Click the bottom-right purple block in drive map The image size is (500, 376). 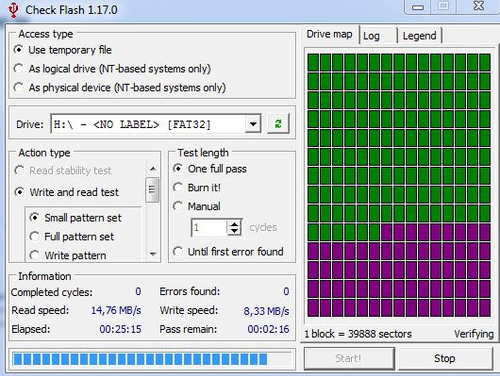pos(485,308)
